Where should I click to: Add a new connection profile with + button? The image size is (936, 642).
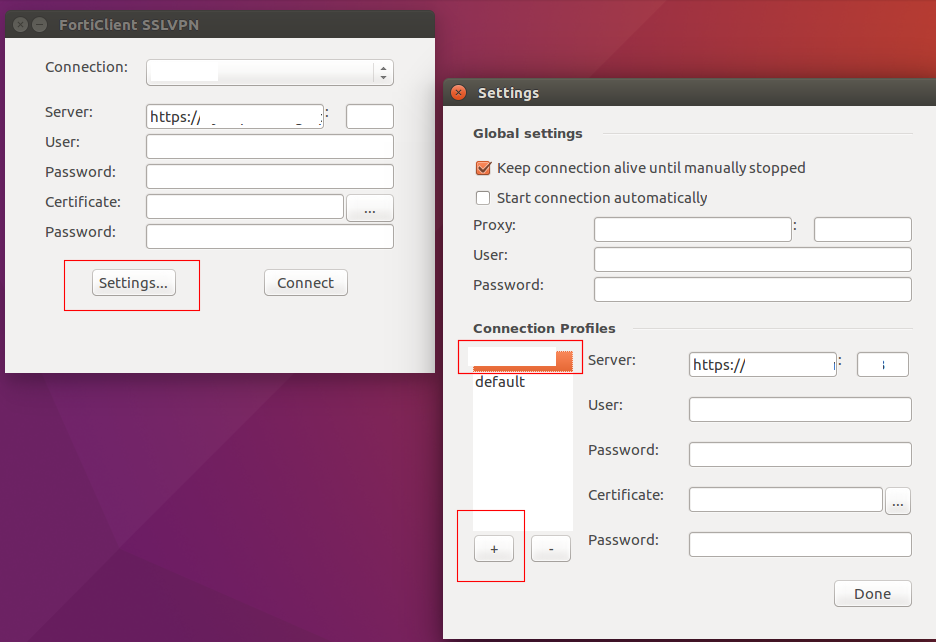(494, 549)
